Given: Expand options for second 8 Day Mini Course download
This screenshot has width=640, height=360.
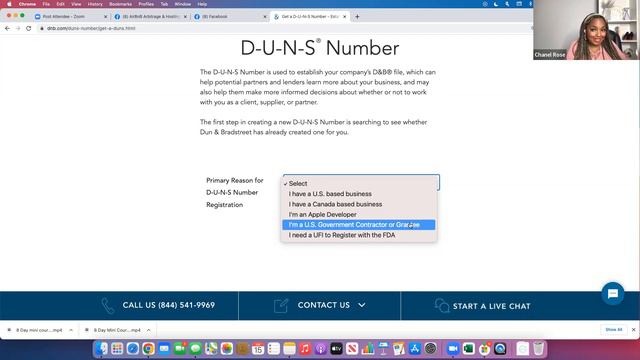Looking at the screenshot, I should click(149, 330).
